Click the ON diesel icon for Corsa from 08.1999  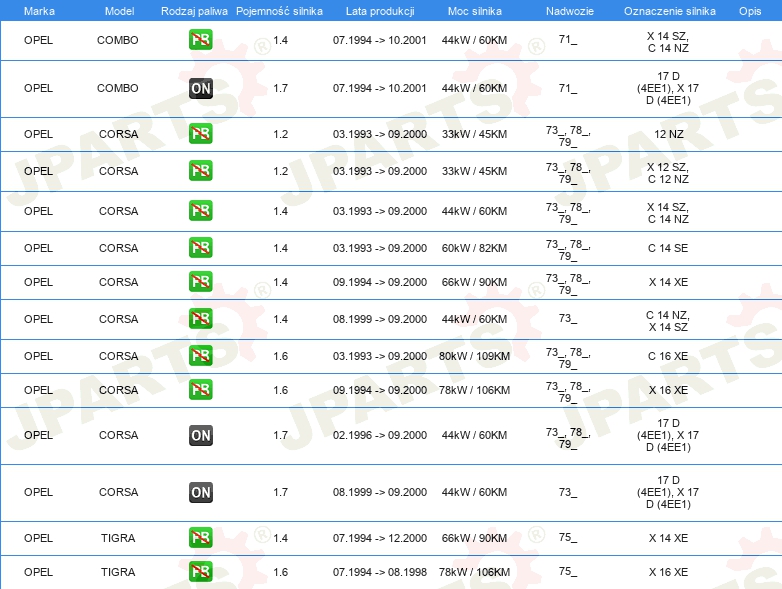coord(200,492)
